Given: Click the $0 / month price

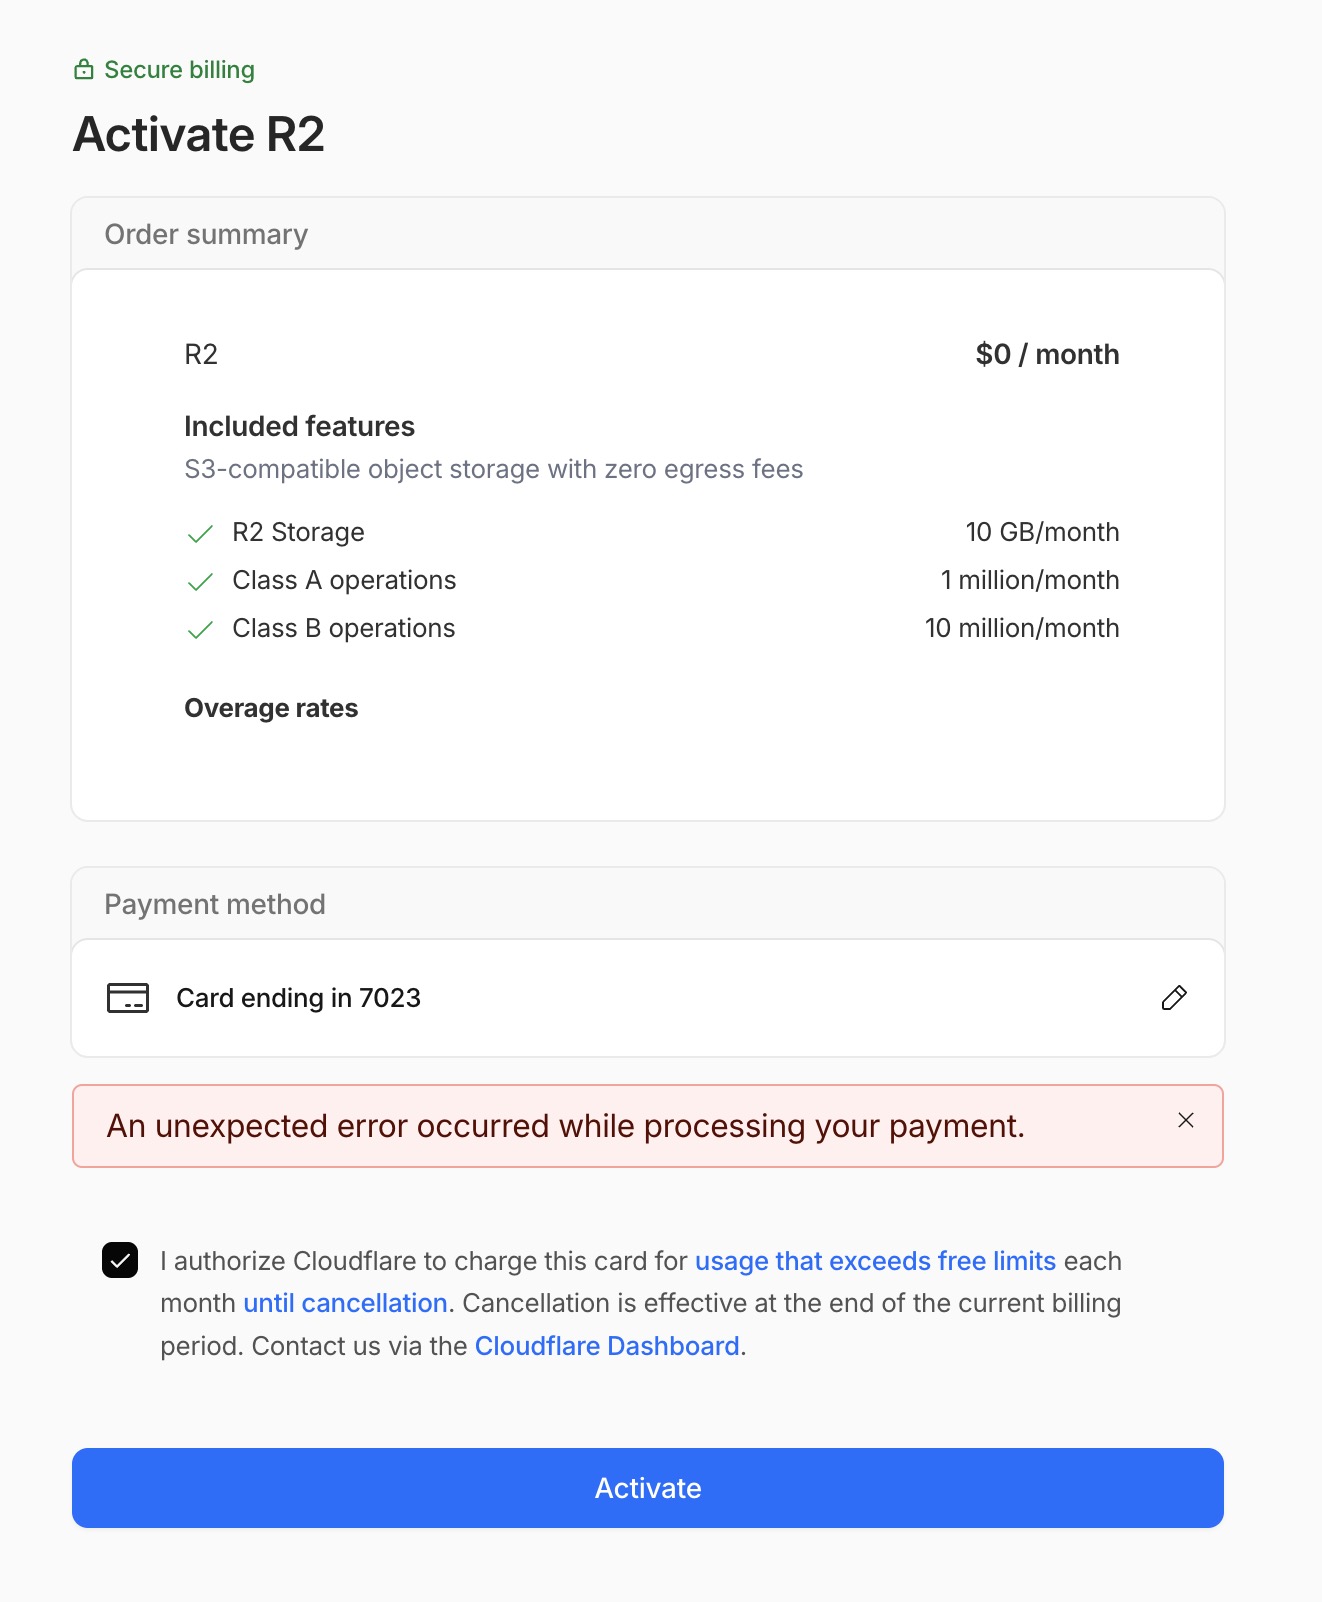Looking at the screenshot, I should 1047,354.
